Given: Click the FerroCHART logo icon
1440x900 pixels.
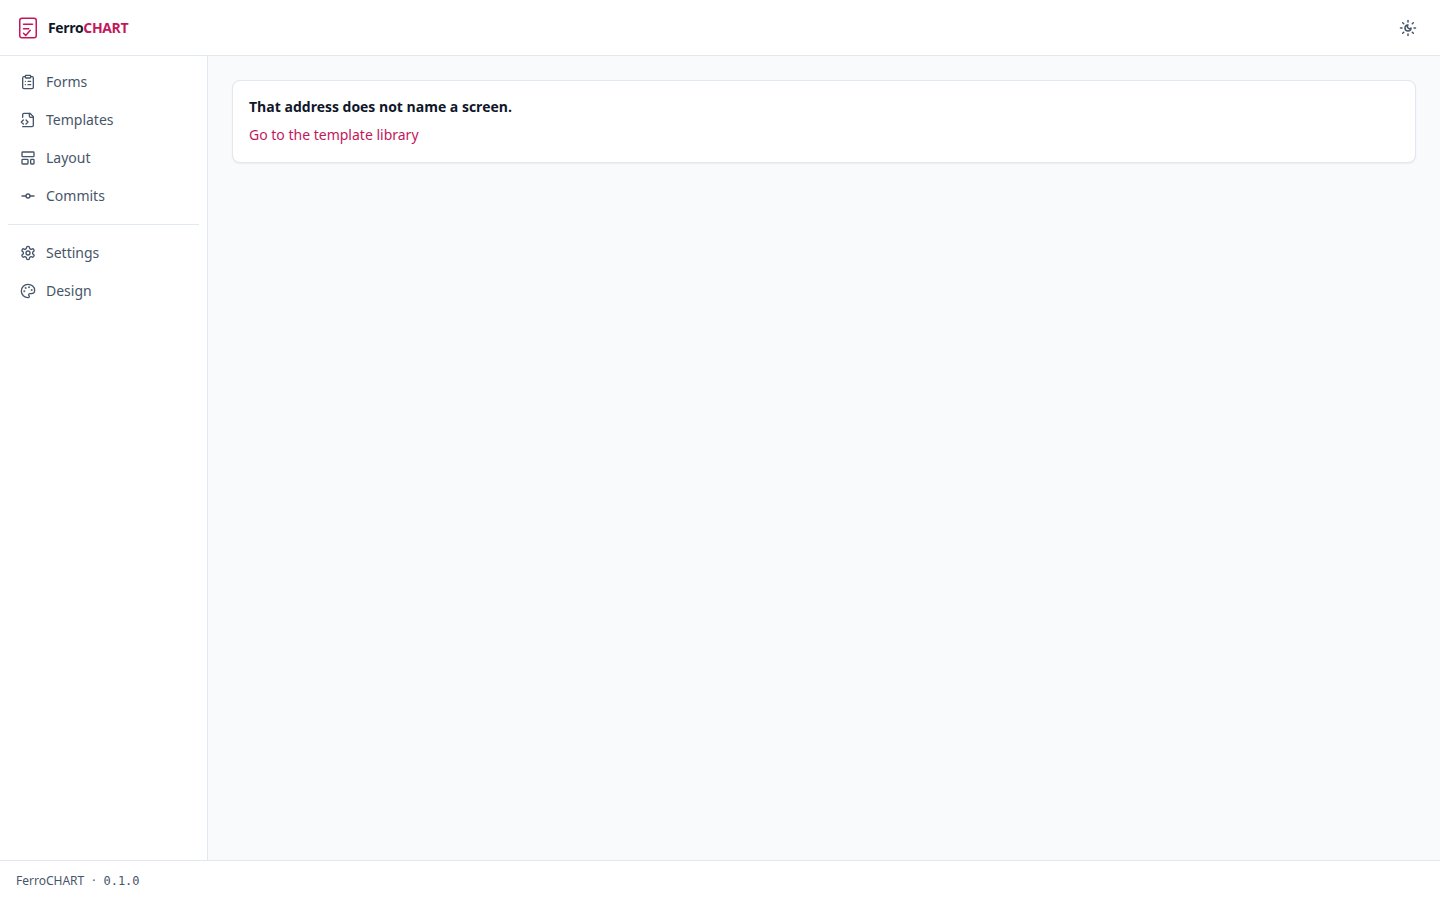Looking at the screenshot, I should click(x=28, y=28).
